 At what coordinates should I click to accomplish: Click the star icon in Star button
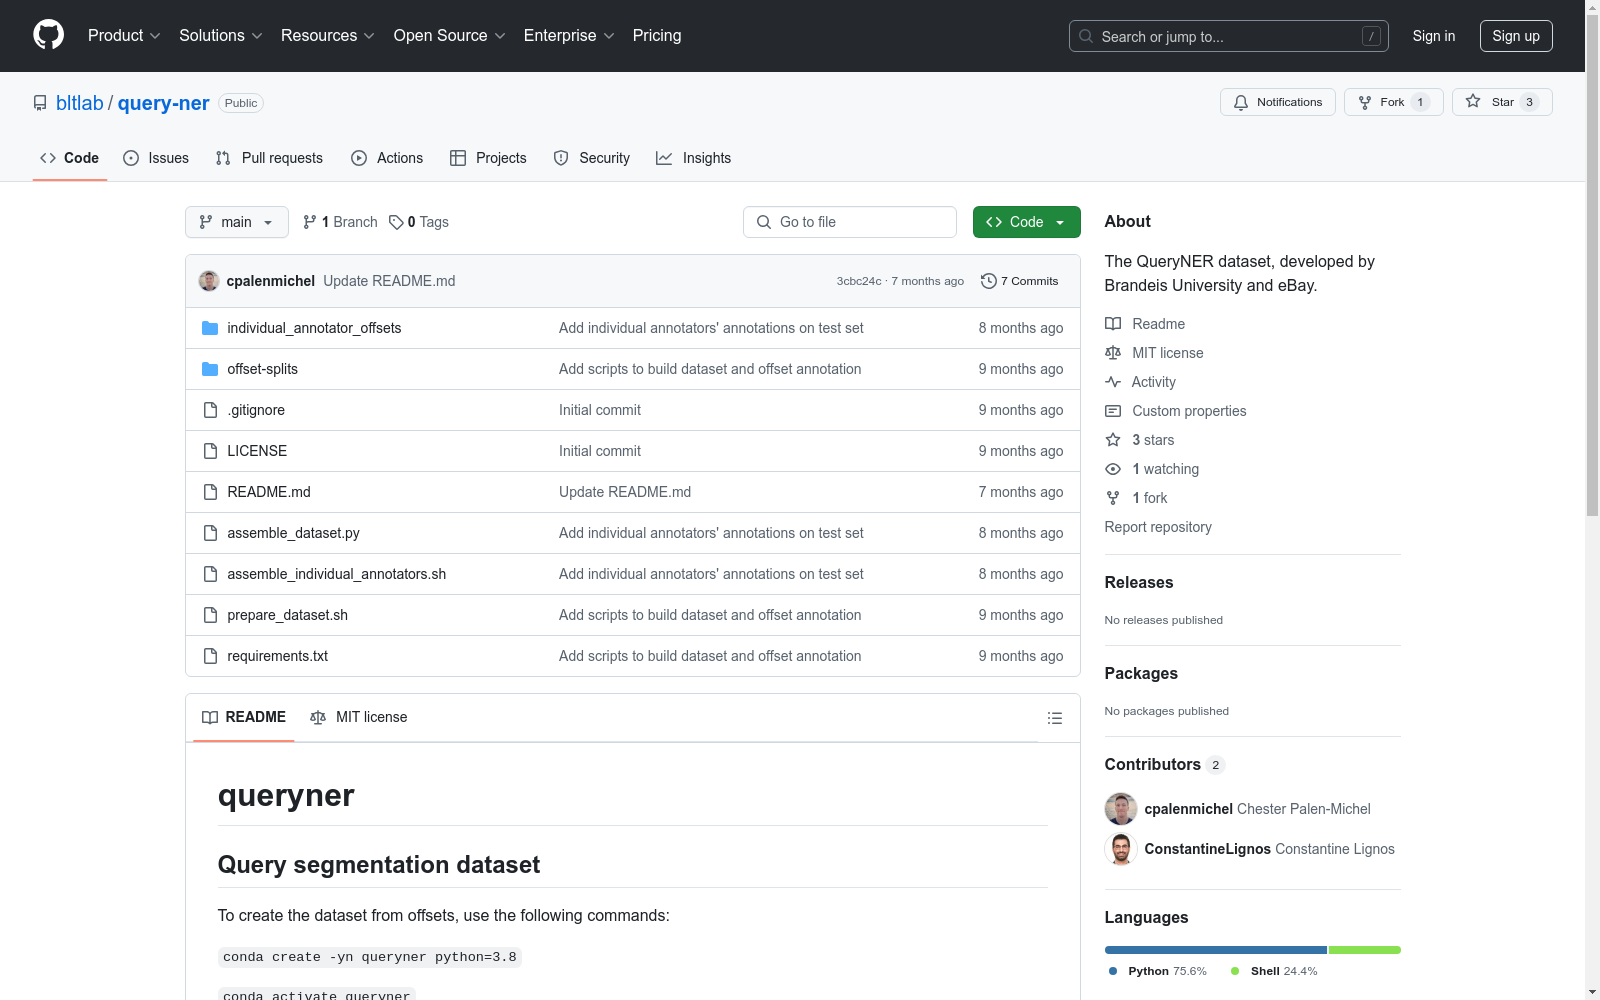tap(1473, 101)
